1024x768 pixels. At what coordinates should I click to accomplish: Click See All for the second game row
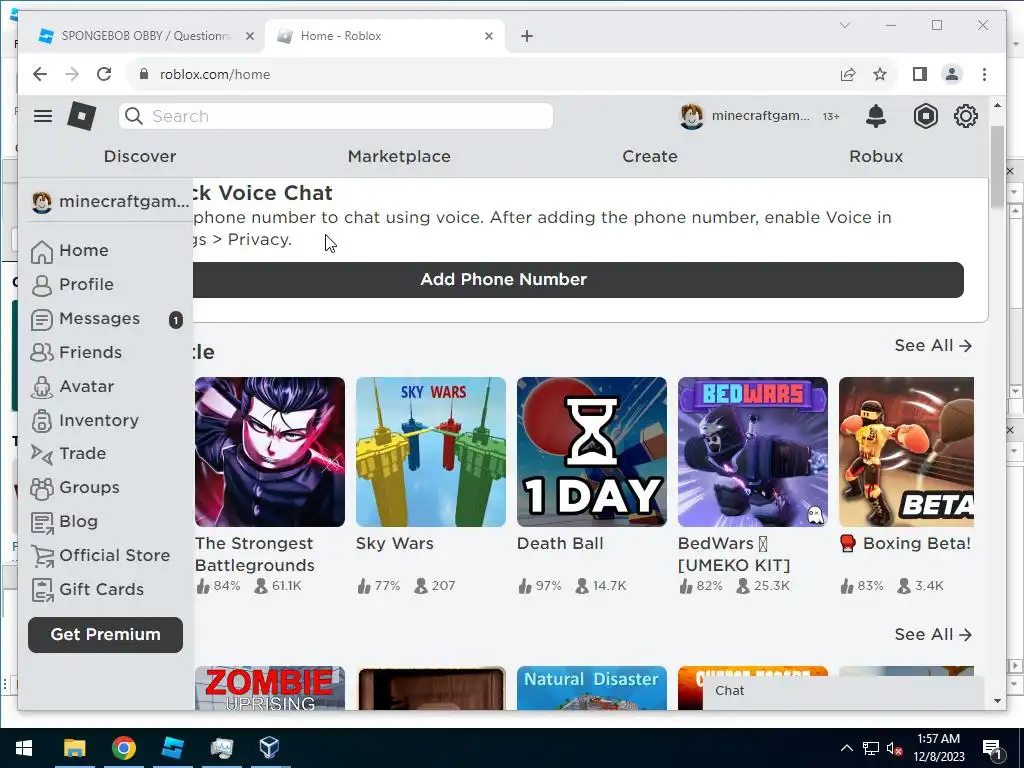933,635
